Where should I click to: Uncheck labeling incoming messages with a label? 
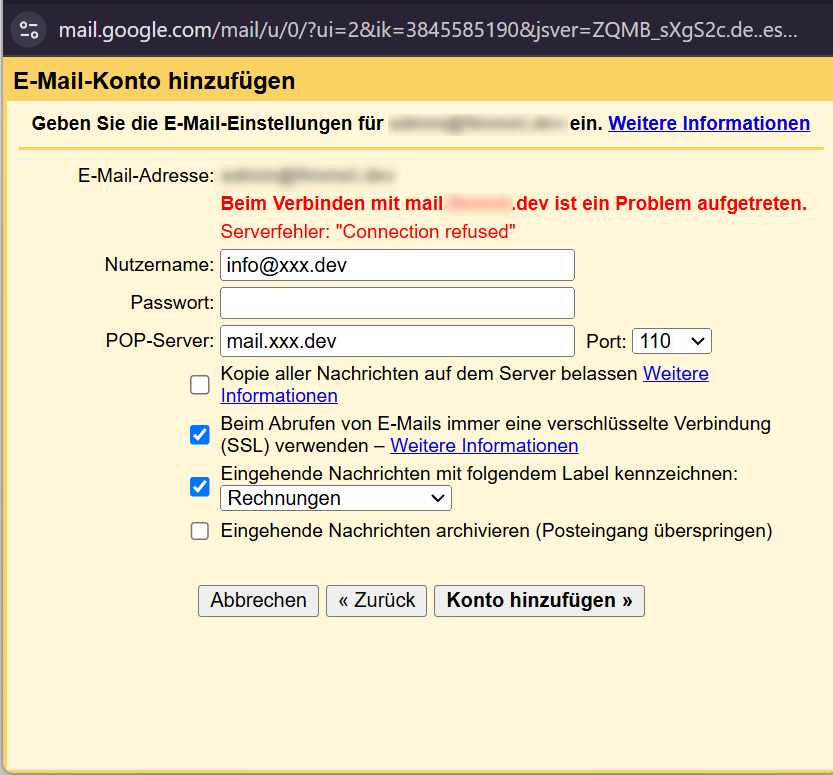[199, 487]
